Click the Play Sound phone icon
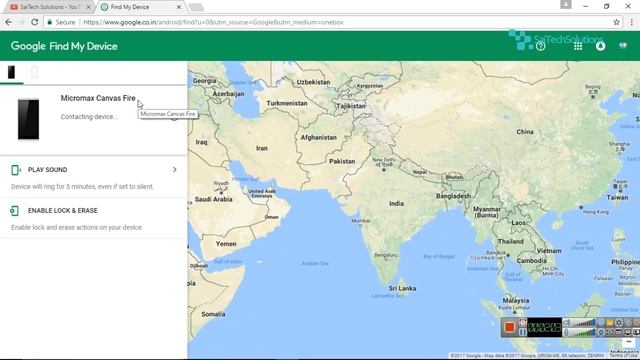The image size is (640, 360). 16,170
